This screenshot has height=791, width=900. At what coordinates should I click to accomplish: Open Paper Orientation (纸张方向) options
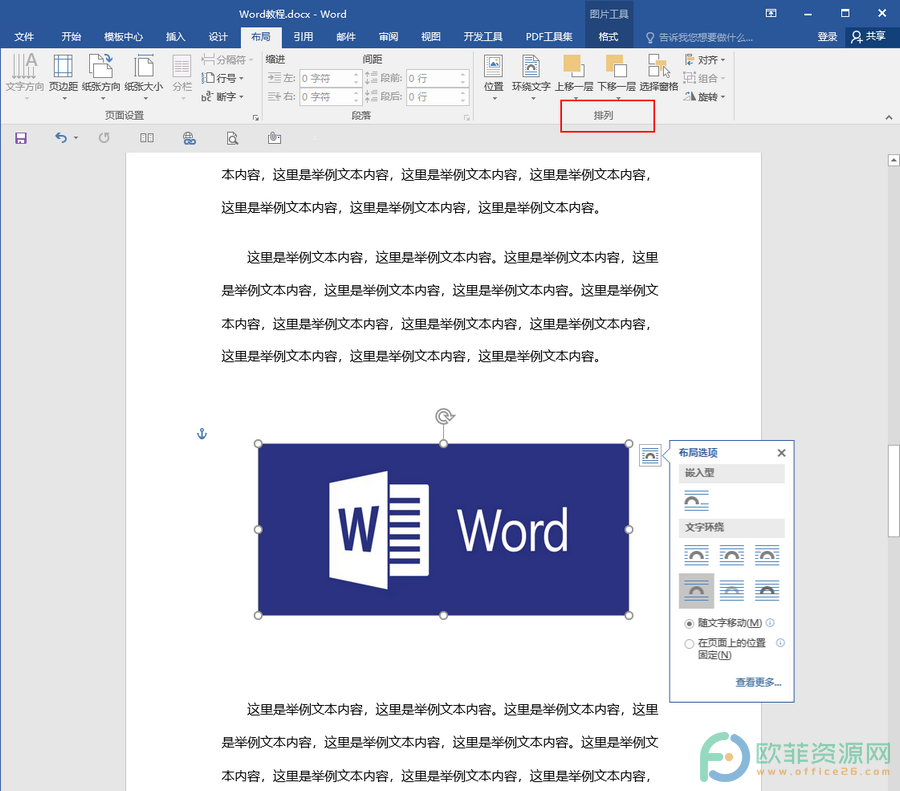tap(101, 76)
